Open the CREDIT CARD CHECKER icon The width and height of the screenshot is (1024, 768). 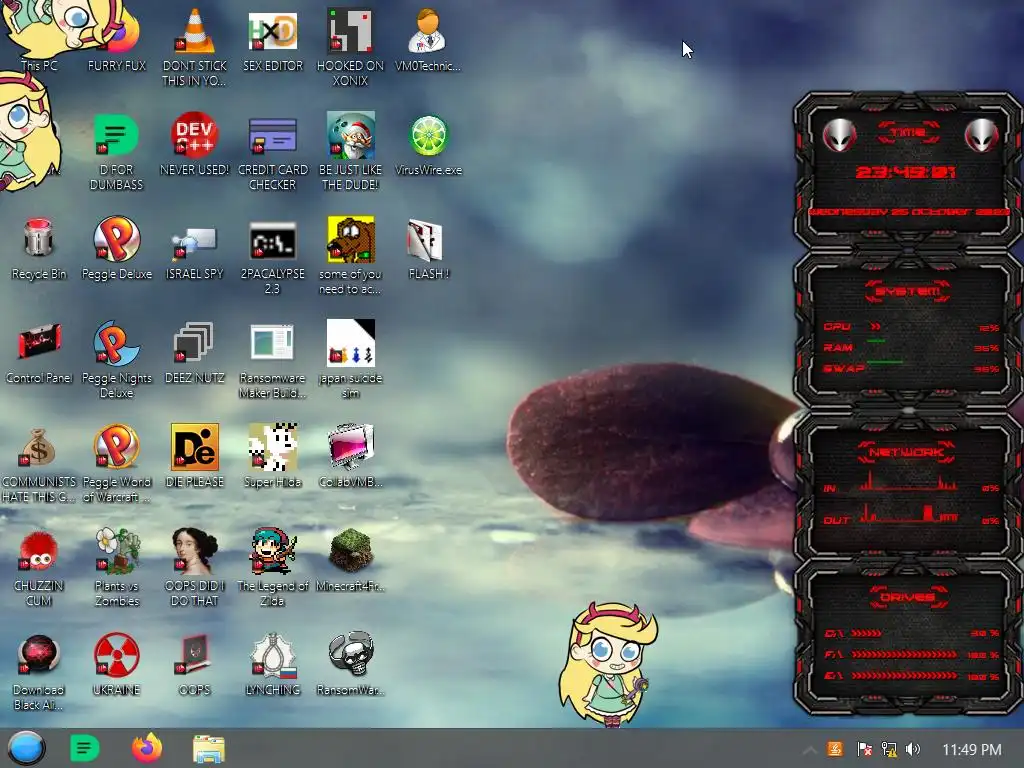(272, 135)
